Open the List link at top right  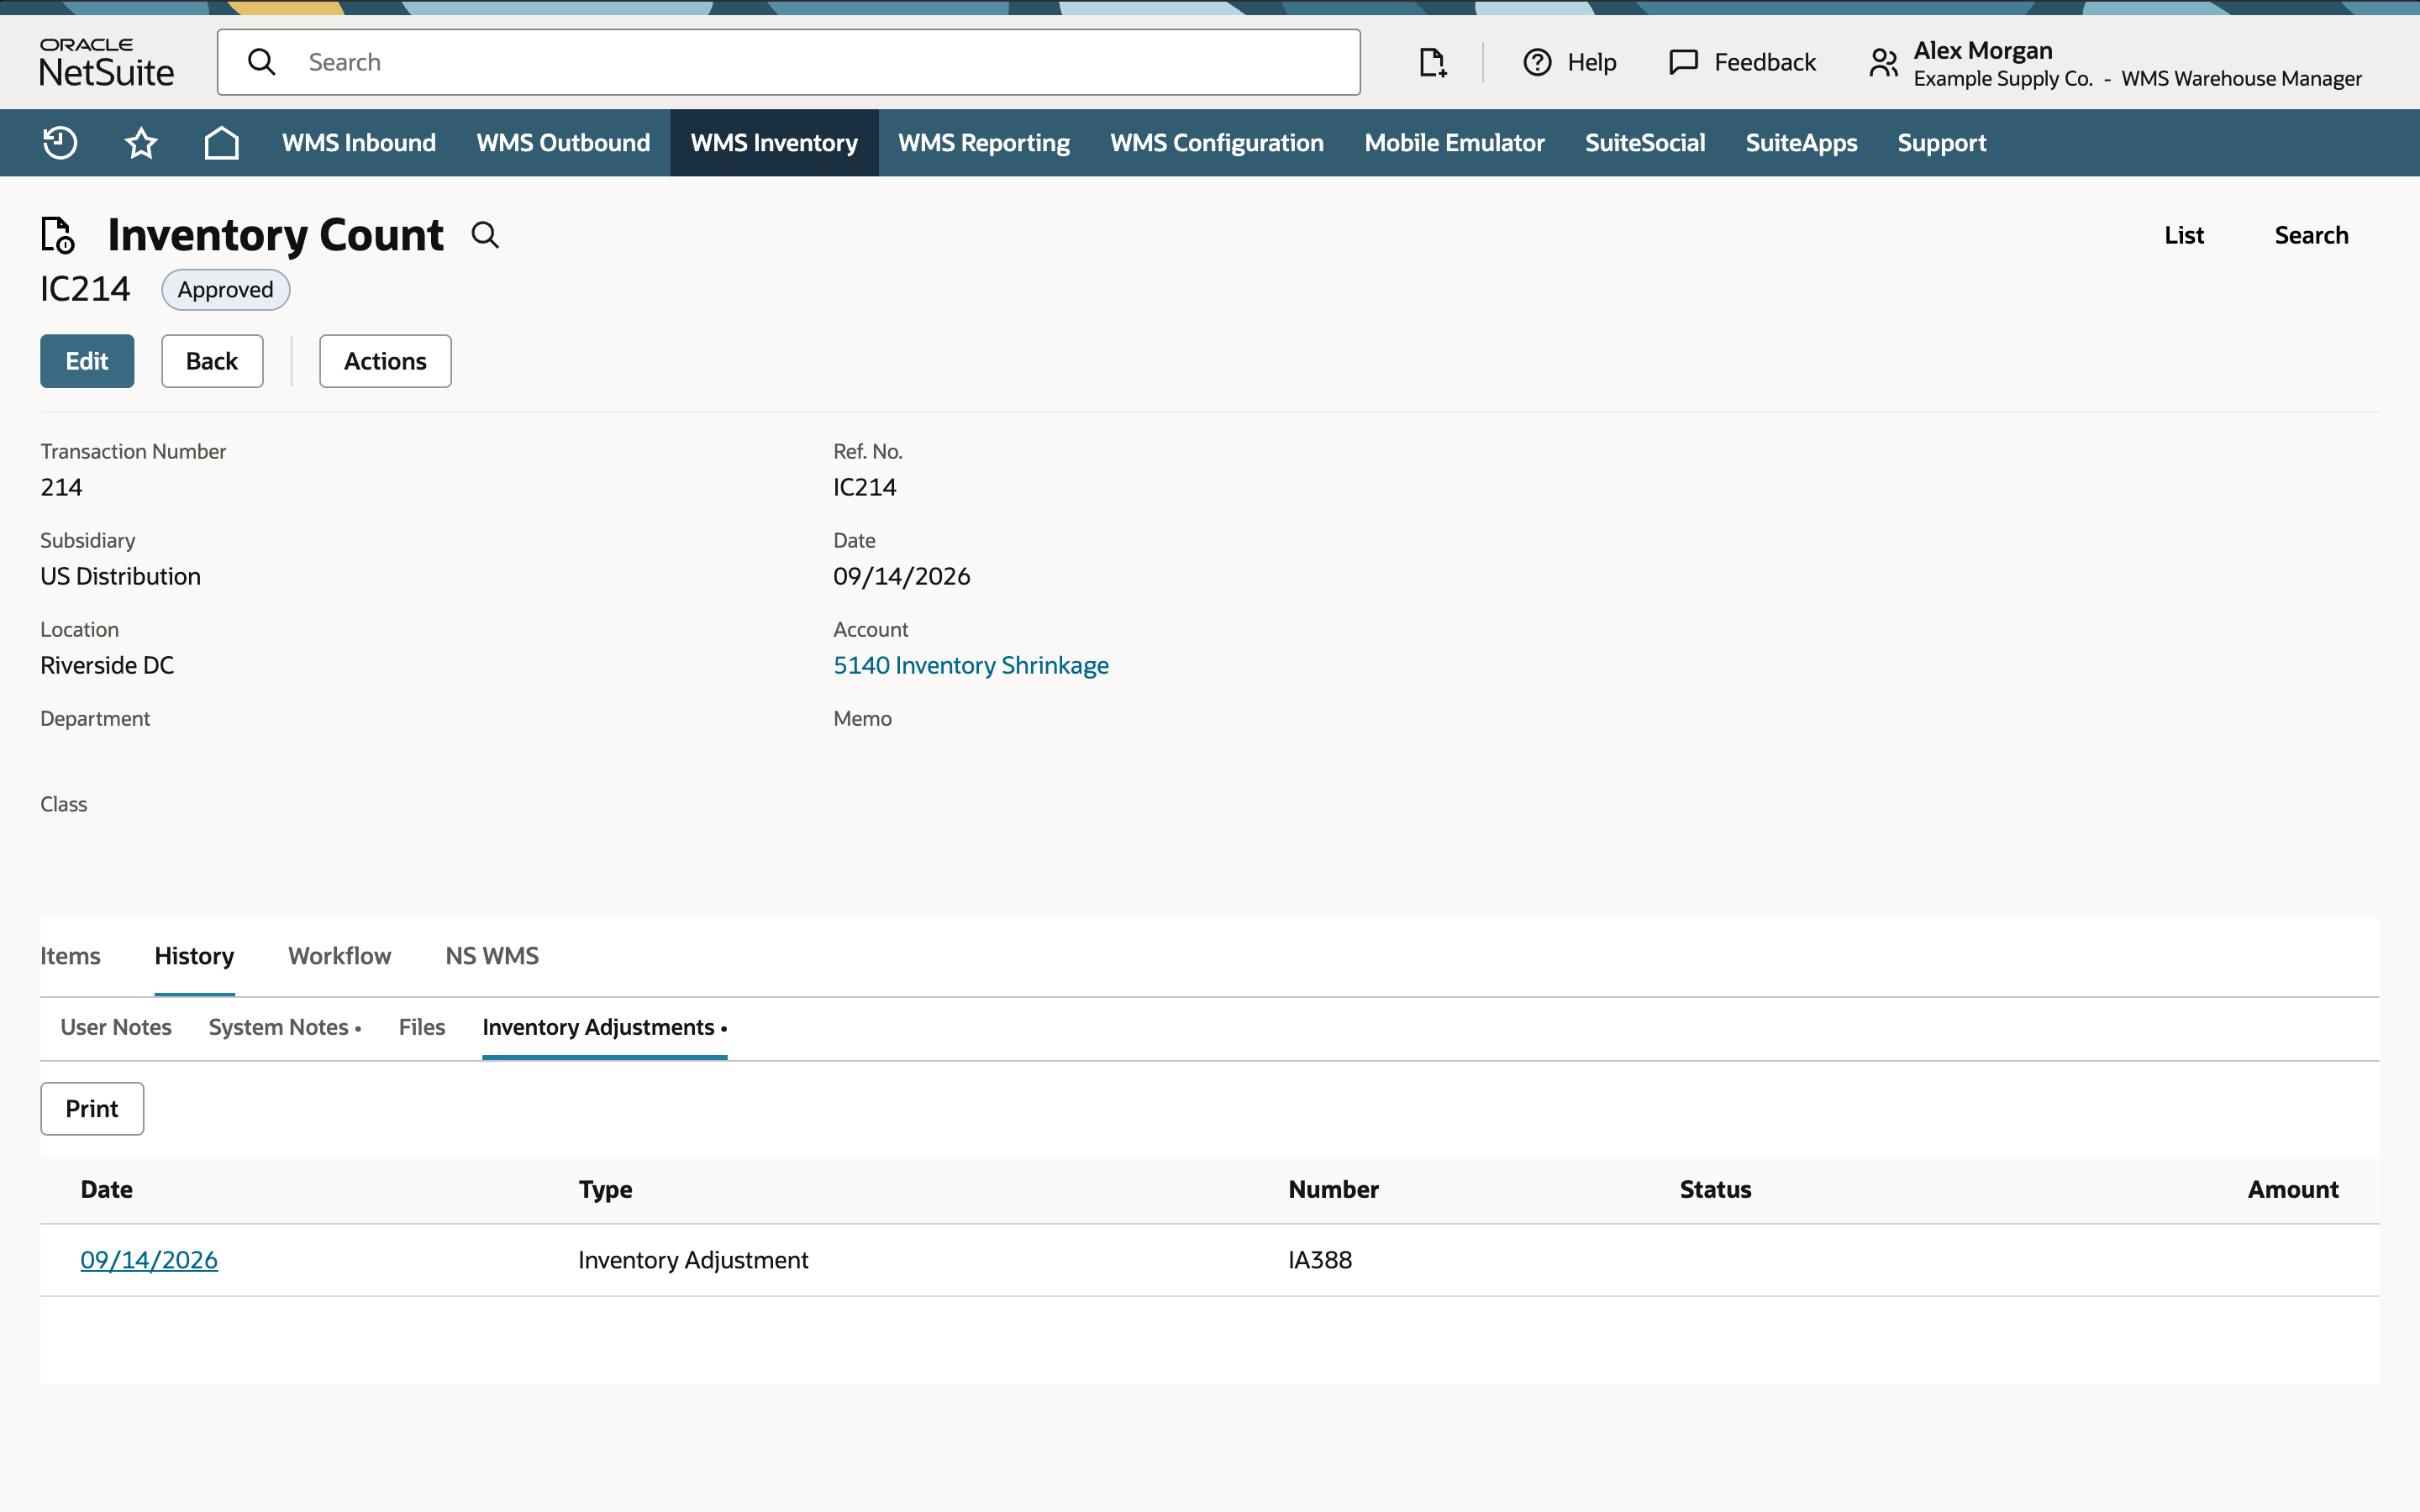click(2184, 235)
